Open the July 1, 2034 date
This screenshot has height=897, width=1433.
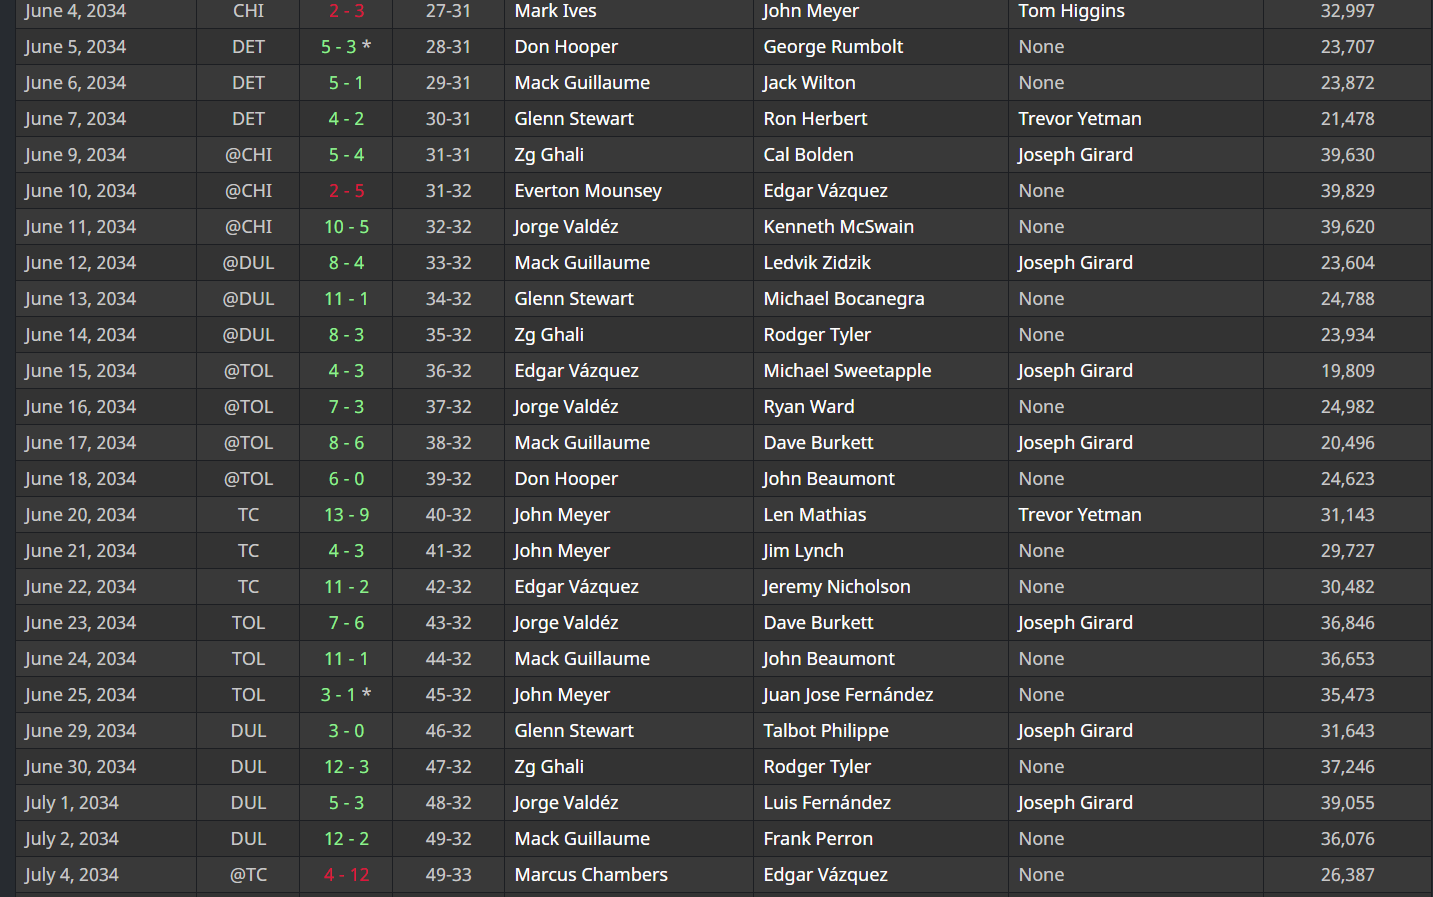click(72, 803)
